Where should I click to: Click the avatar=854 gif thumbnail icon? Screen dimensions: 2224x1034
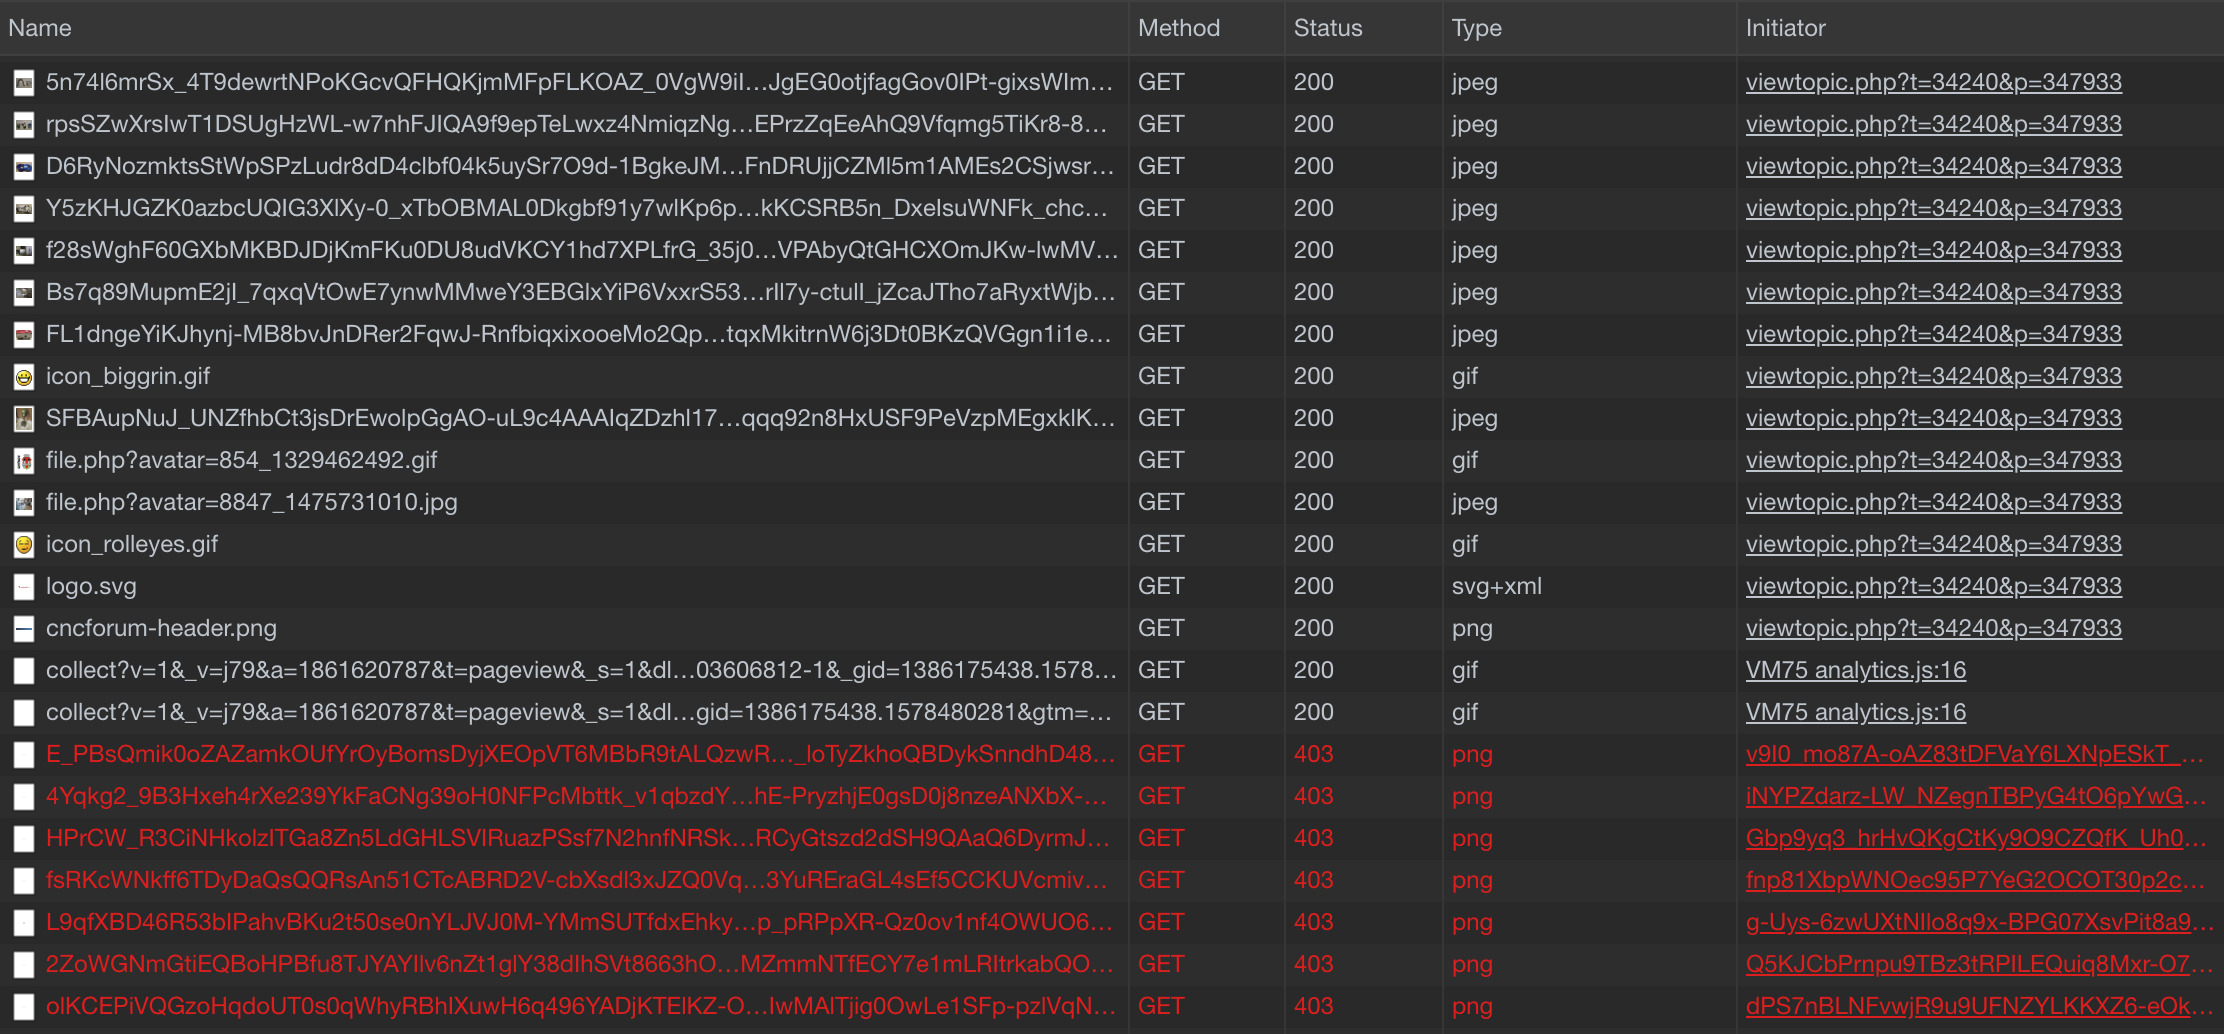24,461
